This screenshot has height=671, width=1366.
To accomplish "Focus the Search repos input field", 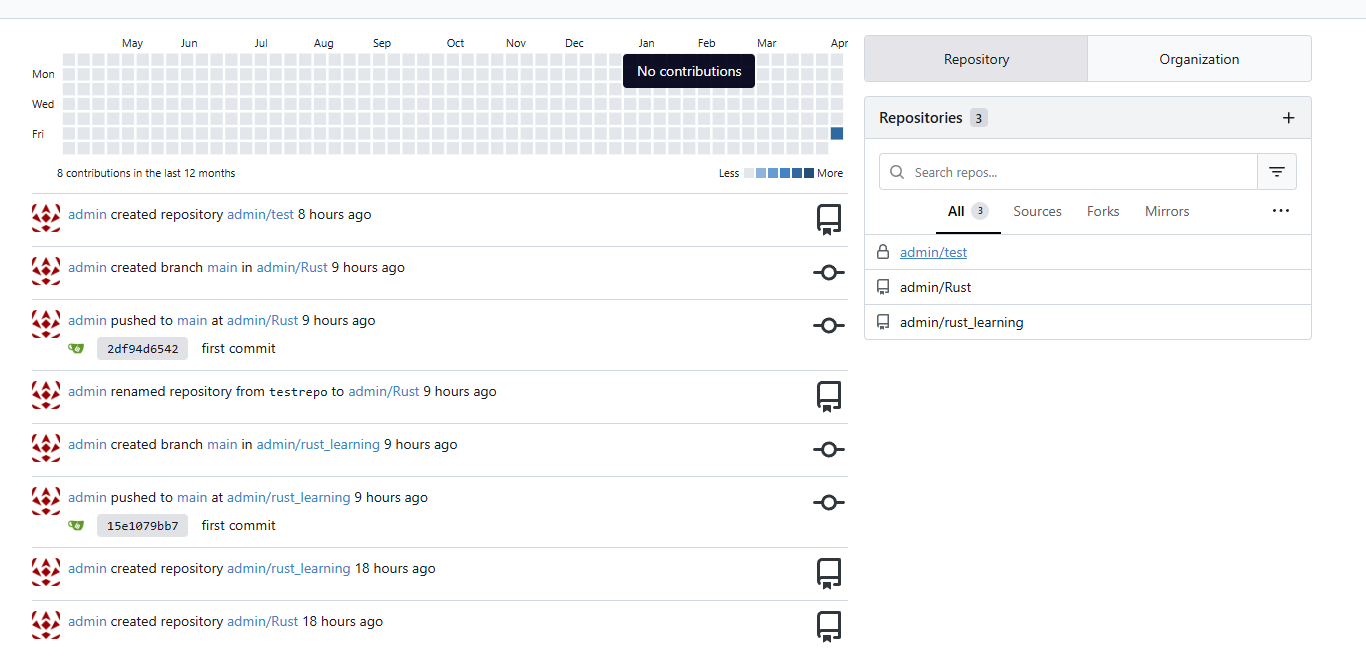I will click(1080, 172).
